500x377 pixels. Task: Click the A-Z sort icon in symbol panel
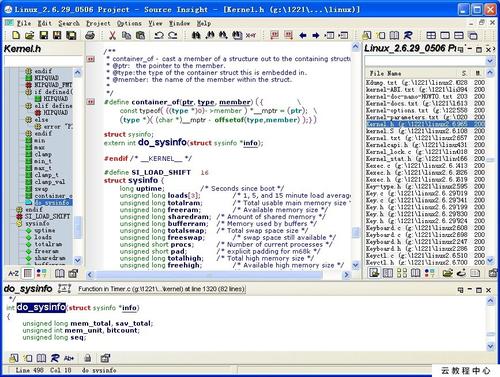[x=13, y=274]
